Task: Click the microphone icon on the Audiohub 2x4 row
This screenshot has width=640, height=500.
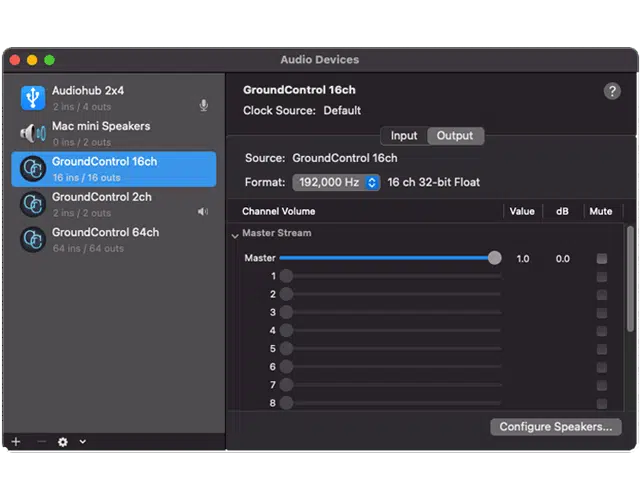Action: point(204,105)
